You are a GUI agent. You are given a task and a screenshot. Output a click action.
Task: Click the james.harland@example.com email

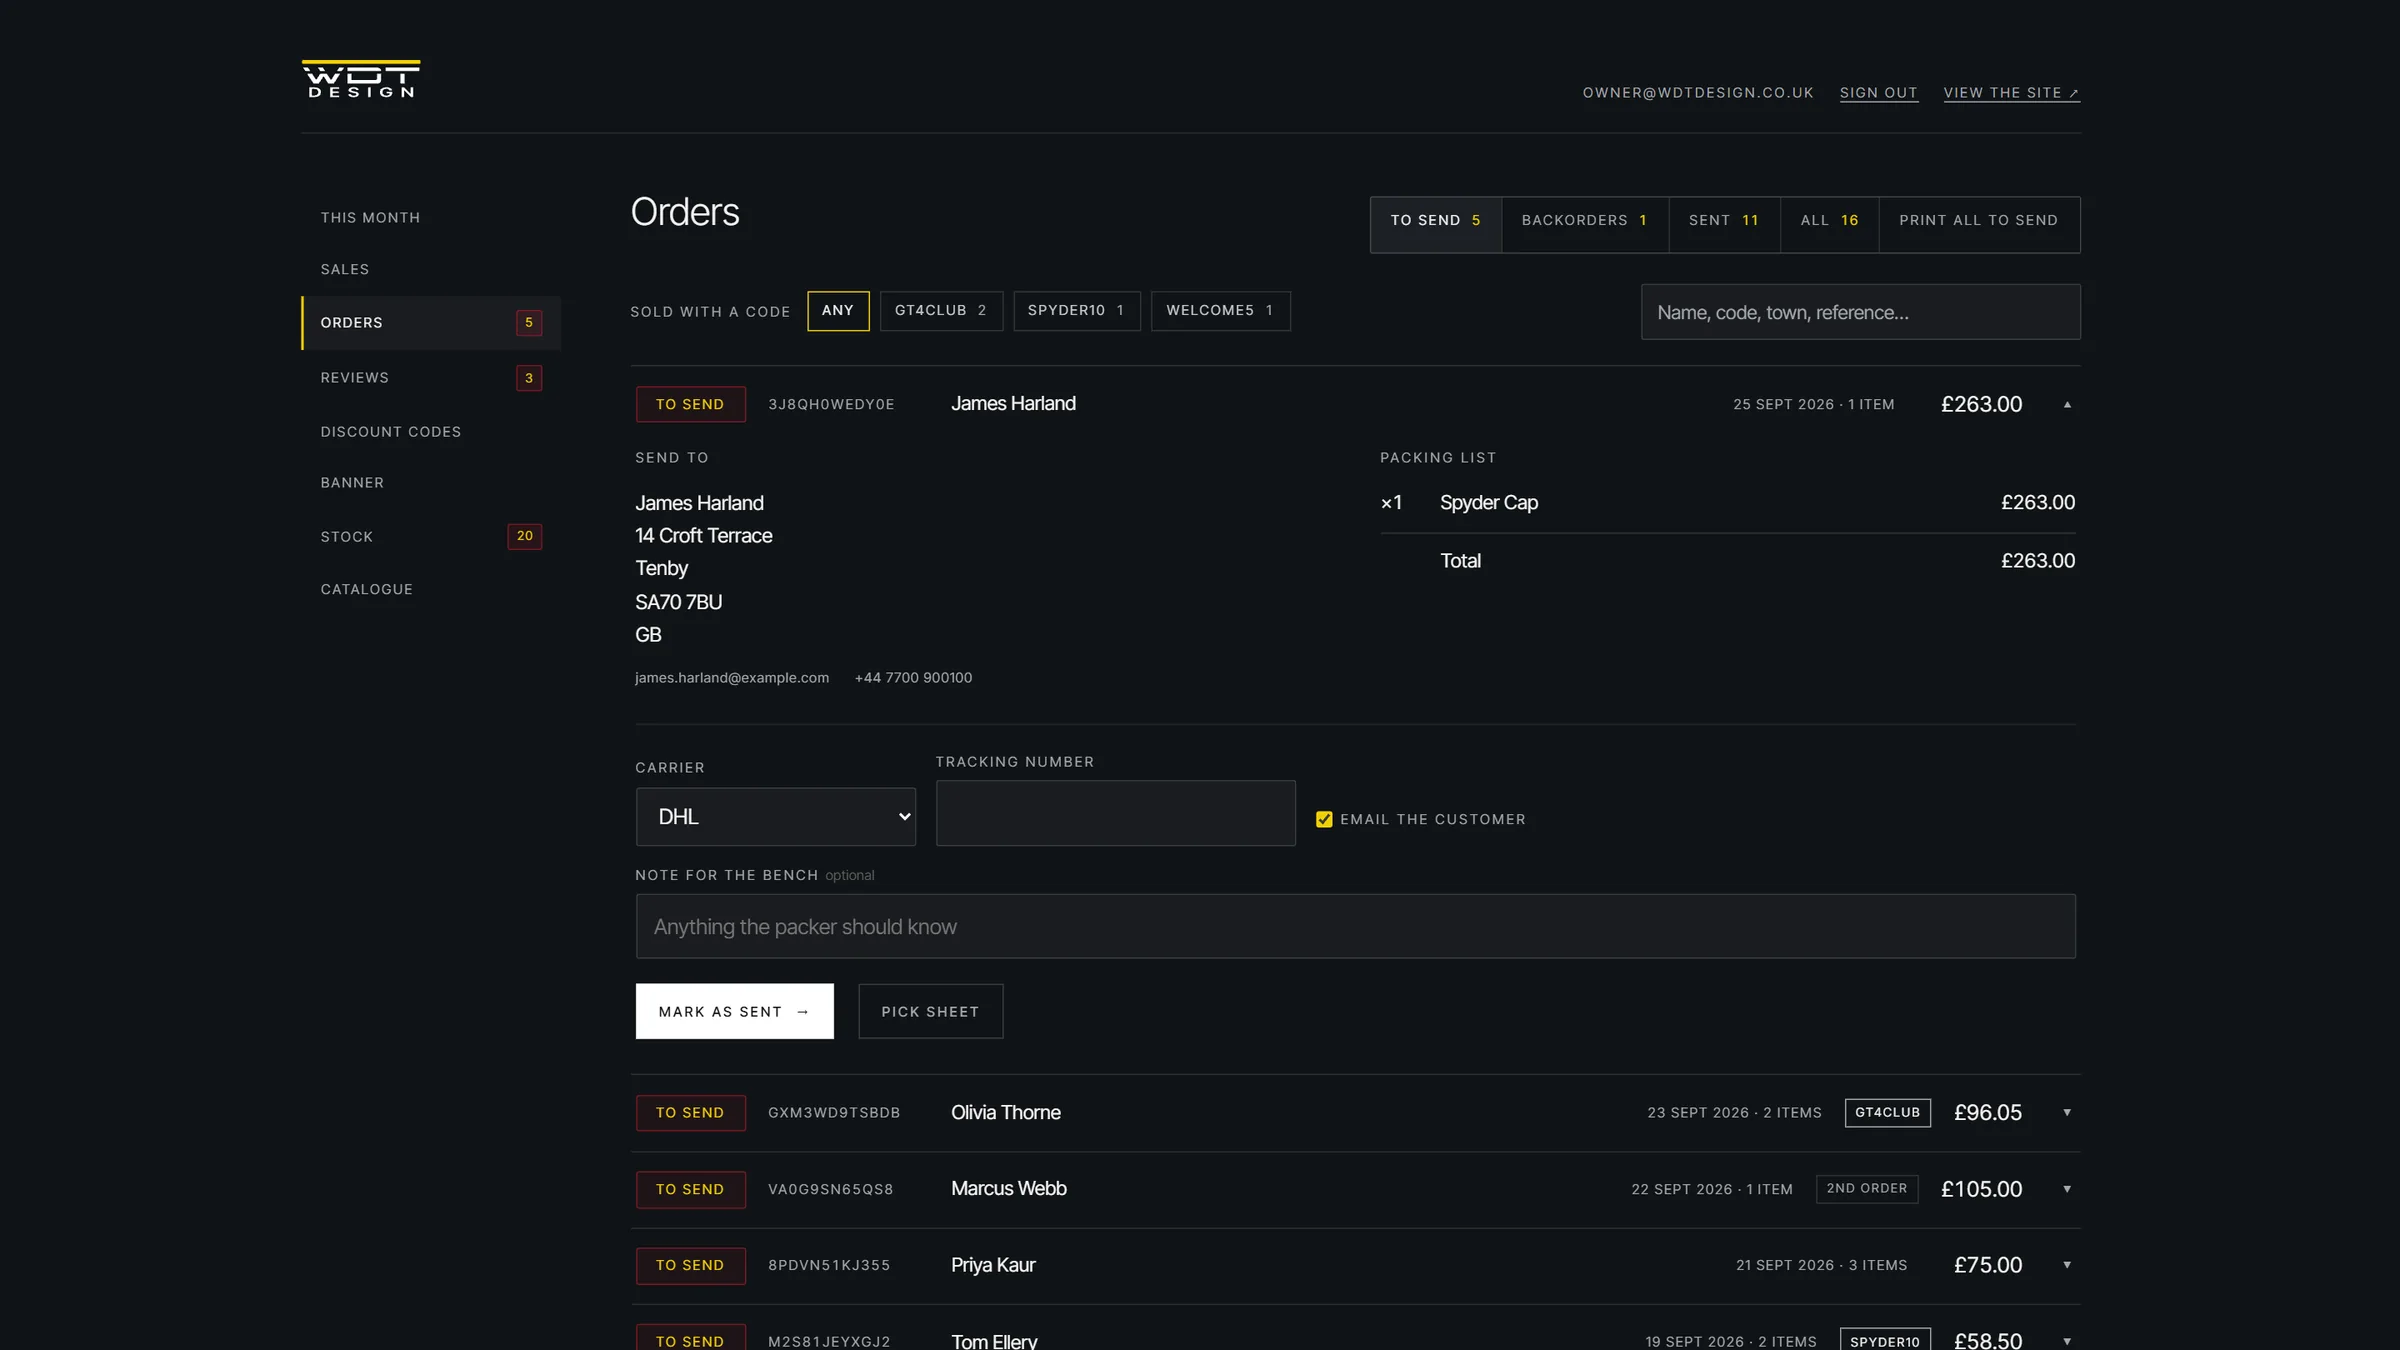tap(732, 678)
